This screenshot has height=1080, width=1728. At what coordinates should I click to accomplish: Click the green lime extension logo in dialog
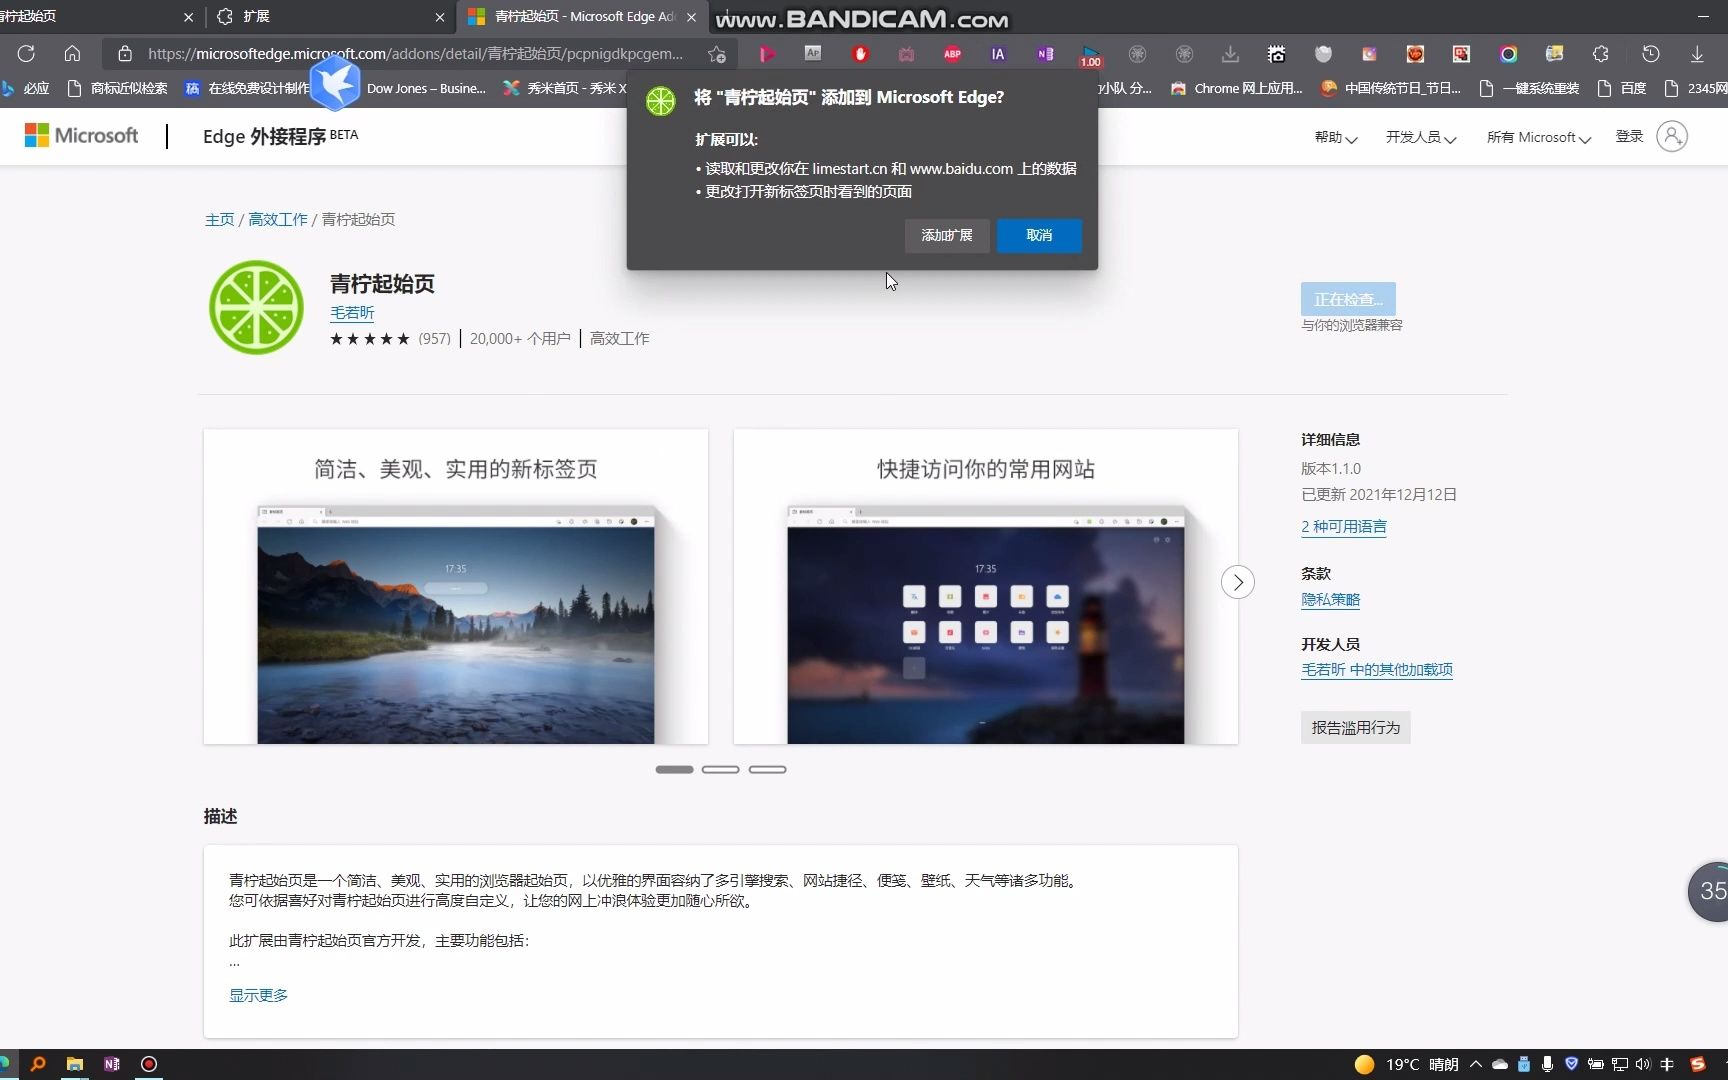(x=660, y=100)
